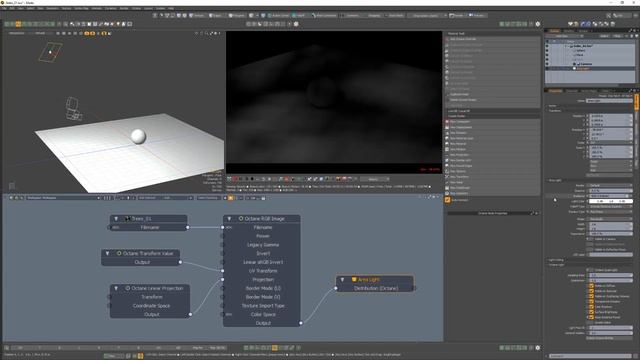
Task: Collapse the Octane RGB Image node
Action: tap(229, 219)
